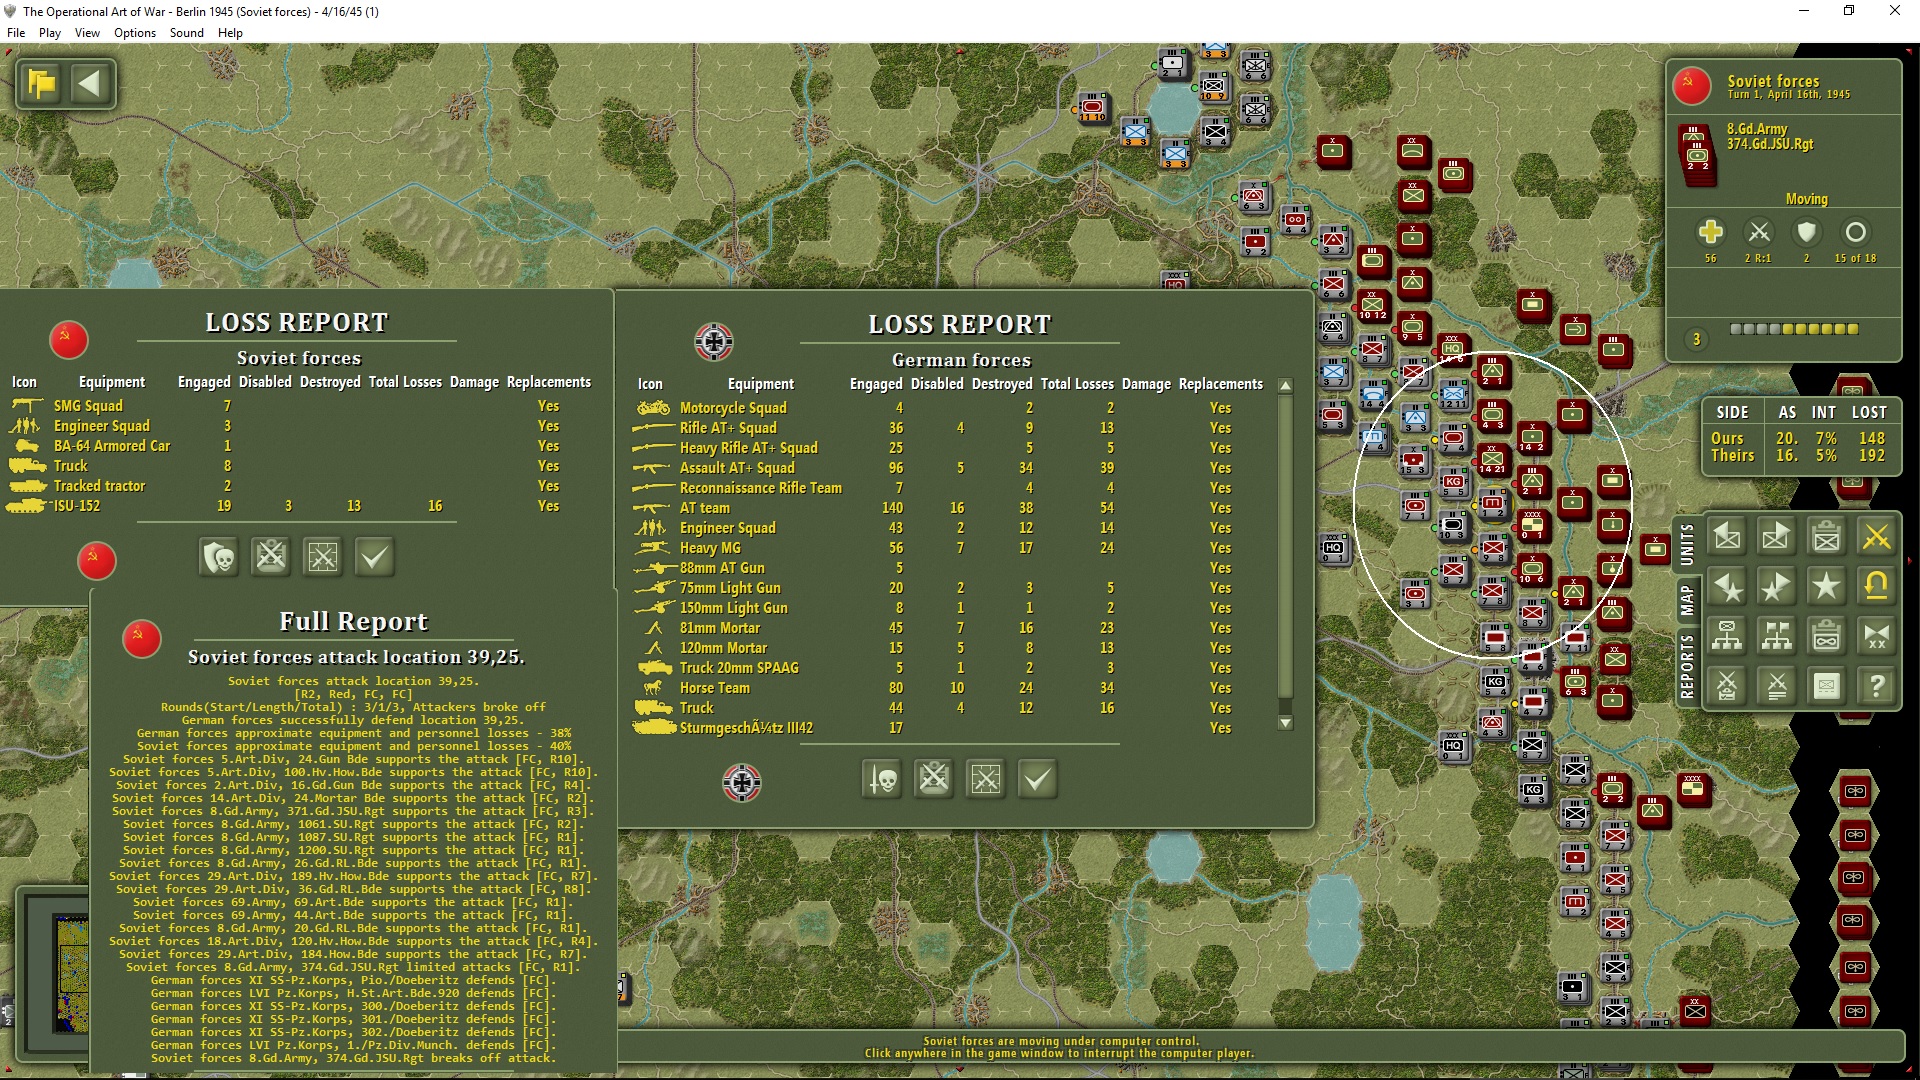
Task: Open the Sound menu
Action: point(186,33)
